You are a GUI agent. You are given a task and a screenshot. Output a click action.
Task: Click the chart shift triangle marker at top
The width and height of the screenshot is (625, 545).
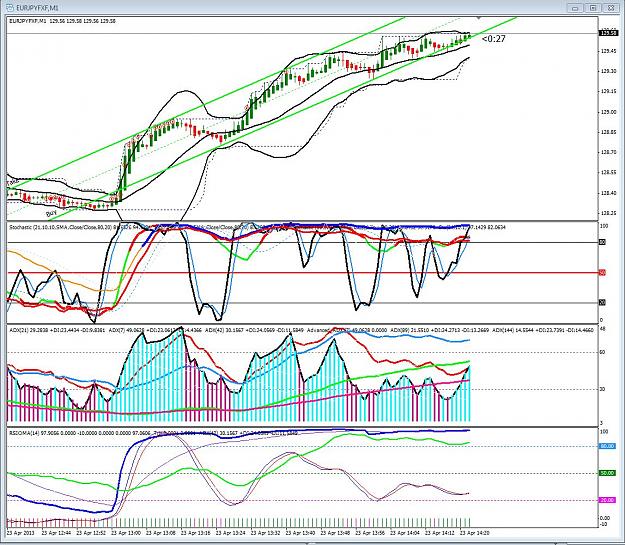pyautogui.click(x=478, y=18)
